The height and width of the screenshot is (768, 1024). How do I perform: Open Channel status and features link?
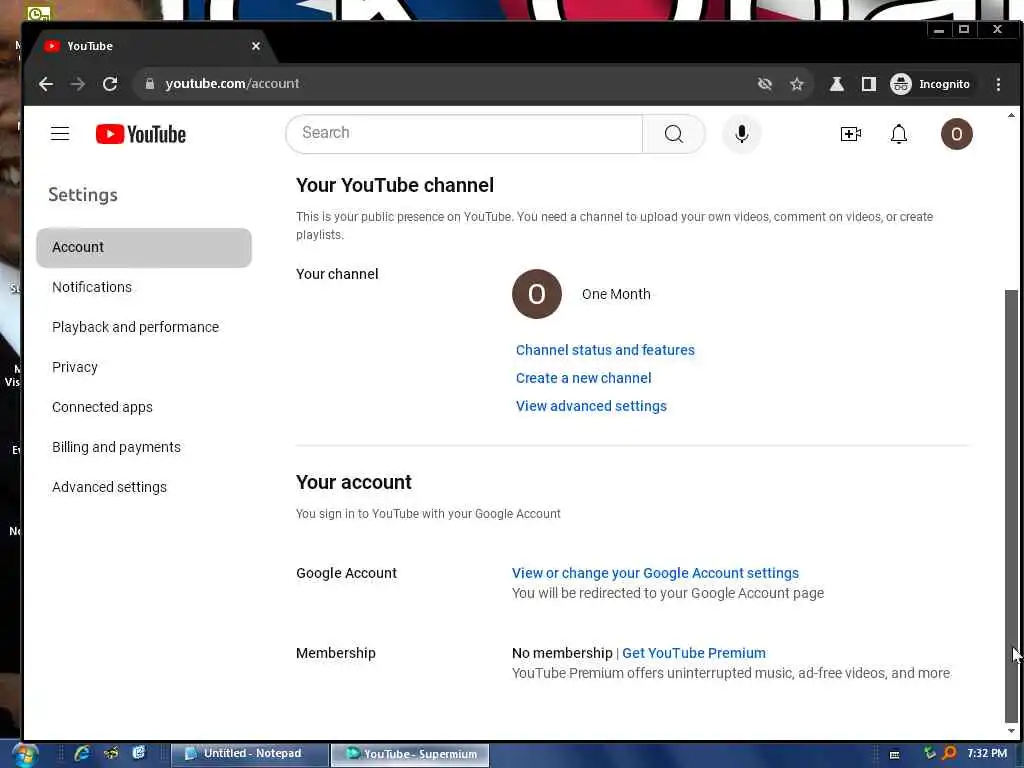[605, 350]
